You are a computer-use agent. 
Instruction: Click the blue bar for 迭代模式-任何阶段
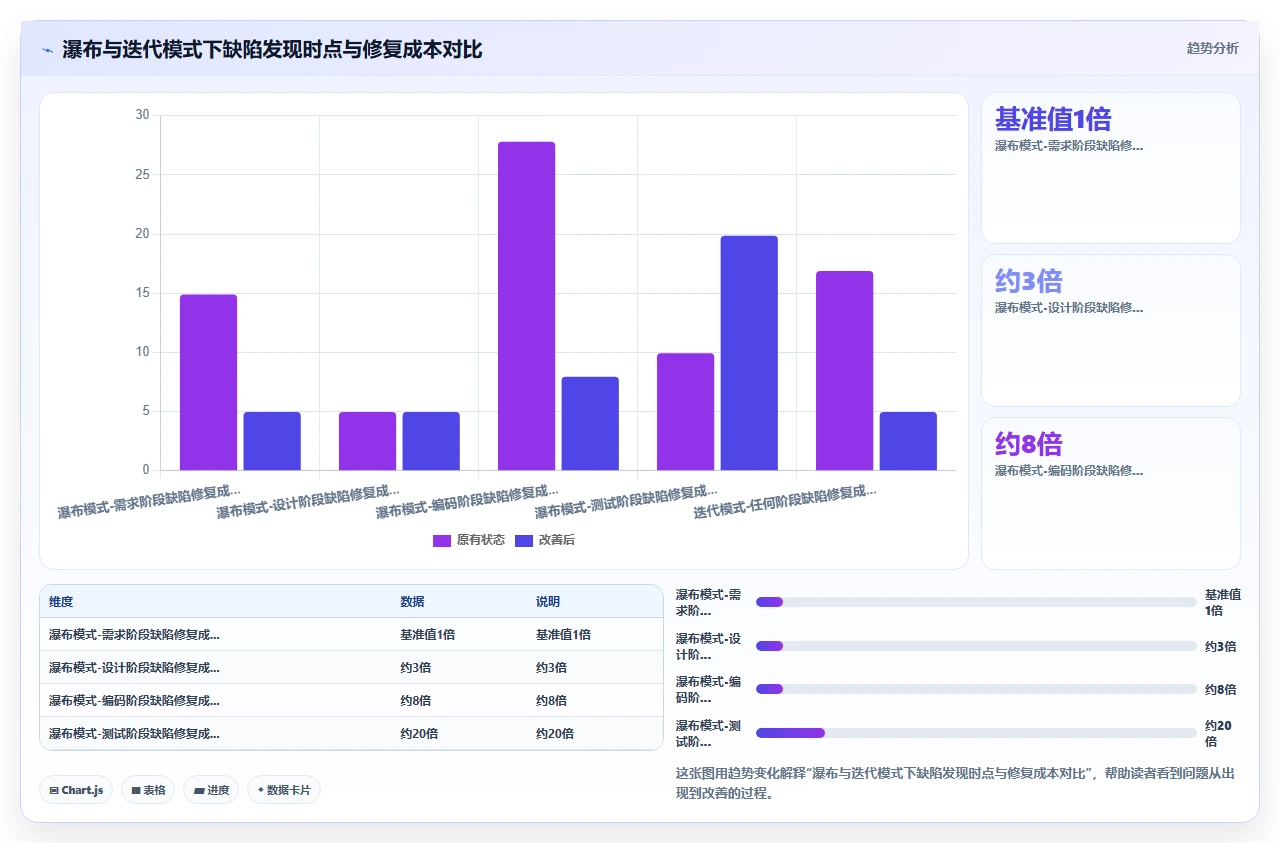908,441
